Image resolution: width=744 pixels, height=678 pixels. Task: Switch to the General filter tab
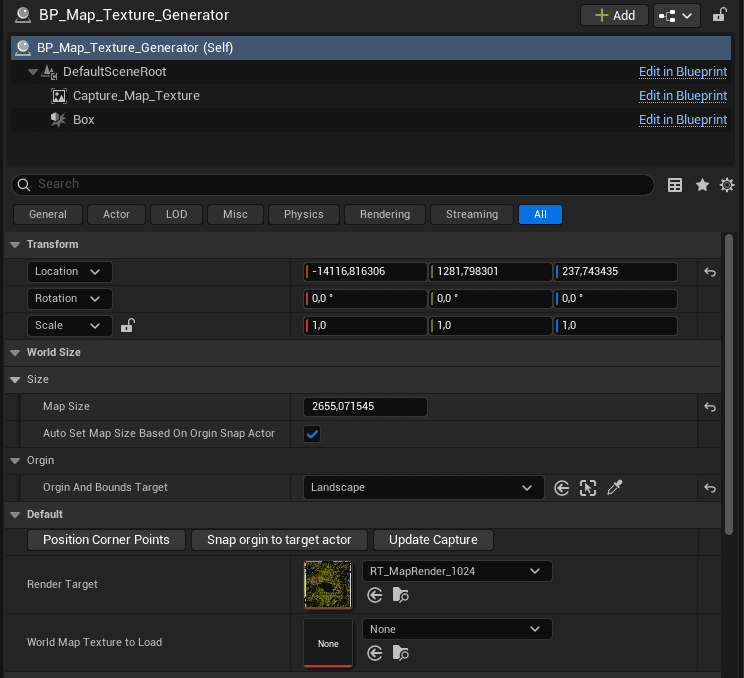[48, 214]
